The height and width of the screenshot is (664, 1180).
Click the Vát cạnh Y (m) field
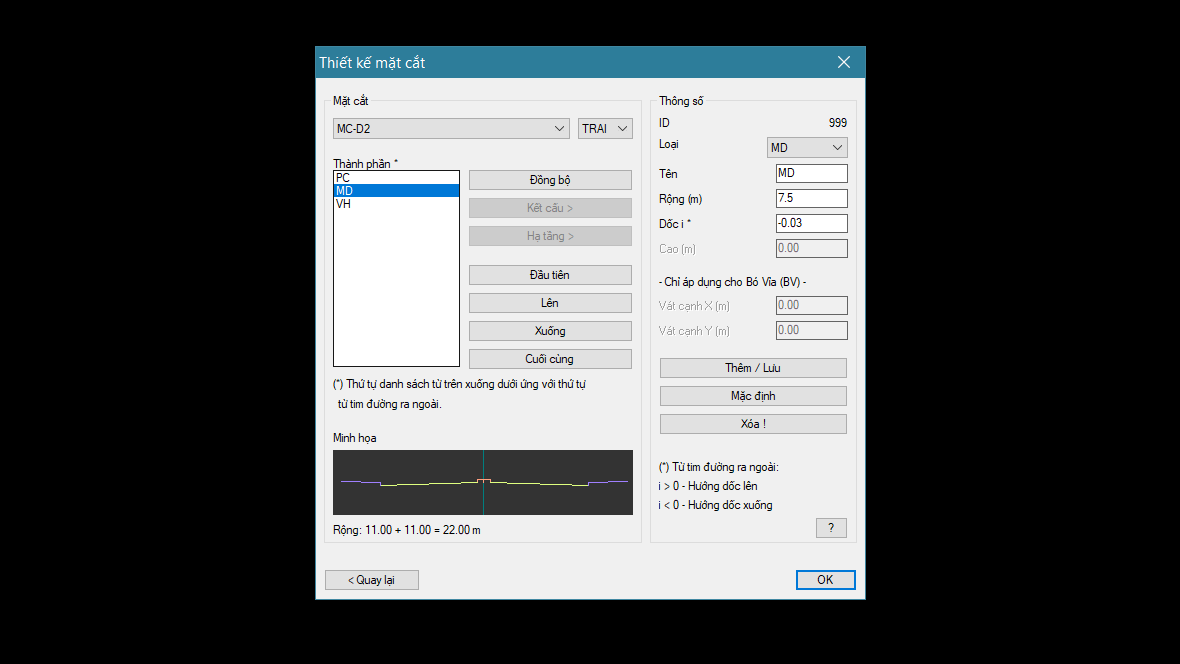pos(811,330)
